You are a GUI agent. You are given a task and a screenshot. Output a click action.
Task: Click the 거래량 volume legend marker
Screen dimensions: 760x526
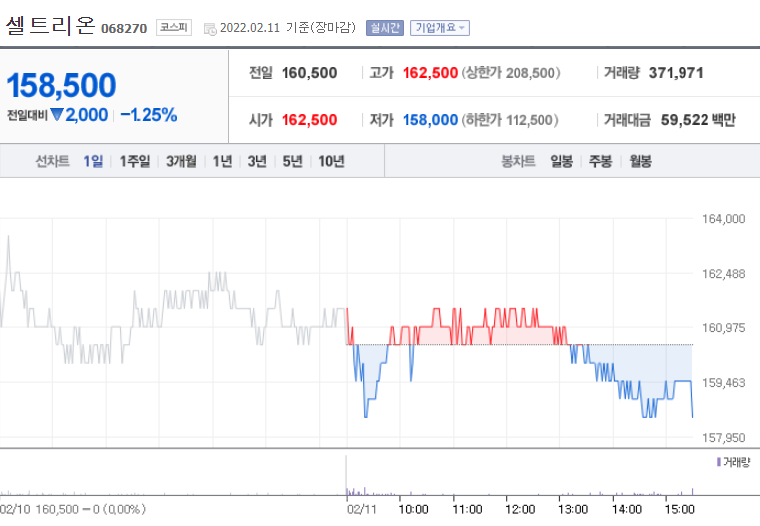pyautogui.click(x=719, y=462)
